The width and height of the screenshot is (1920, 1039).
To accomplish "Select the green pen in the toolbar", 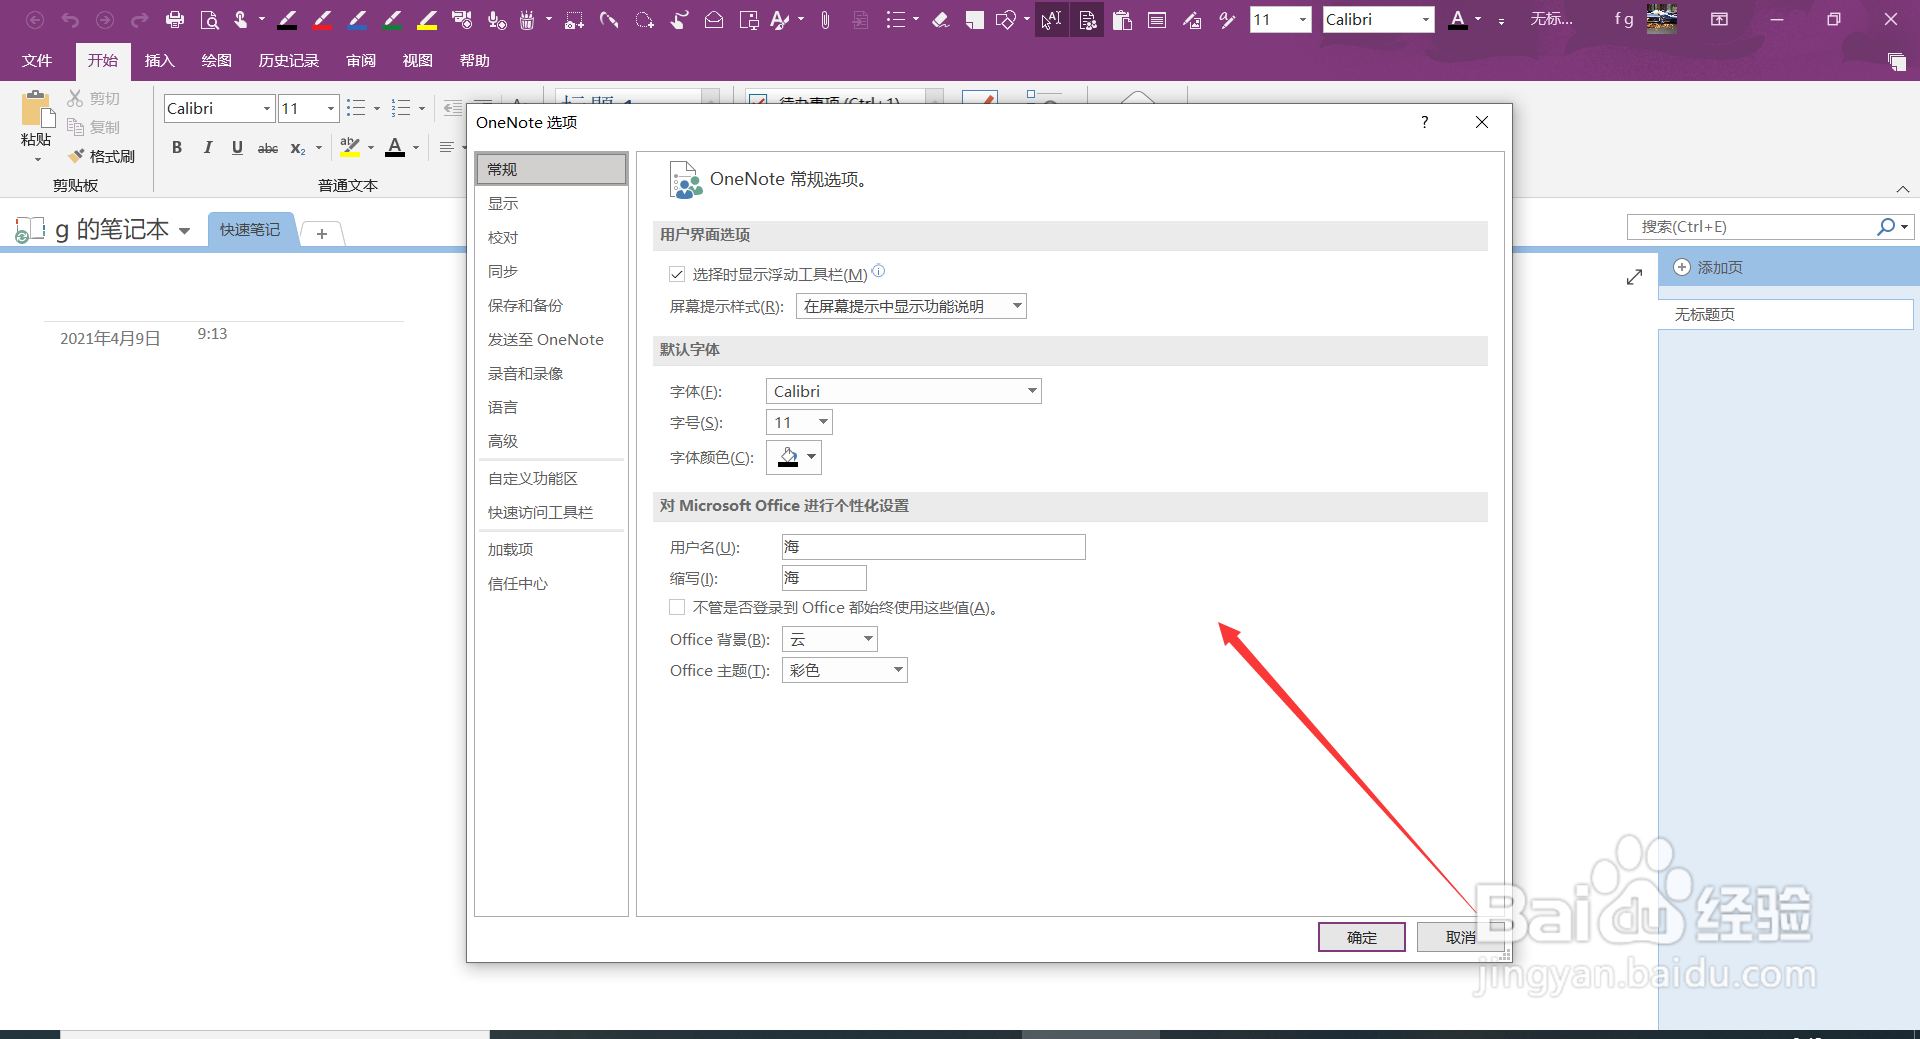I will 392,19.
